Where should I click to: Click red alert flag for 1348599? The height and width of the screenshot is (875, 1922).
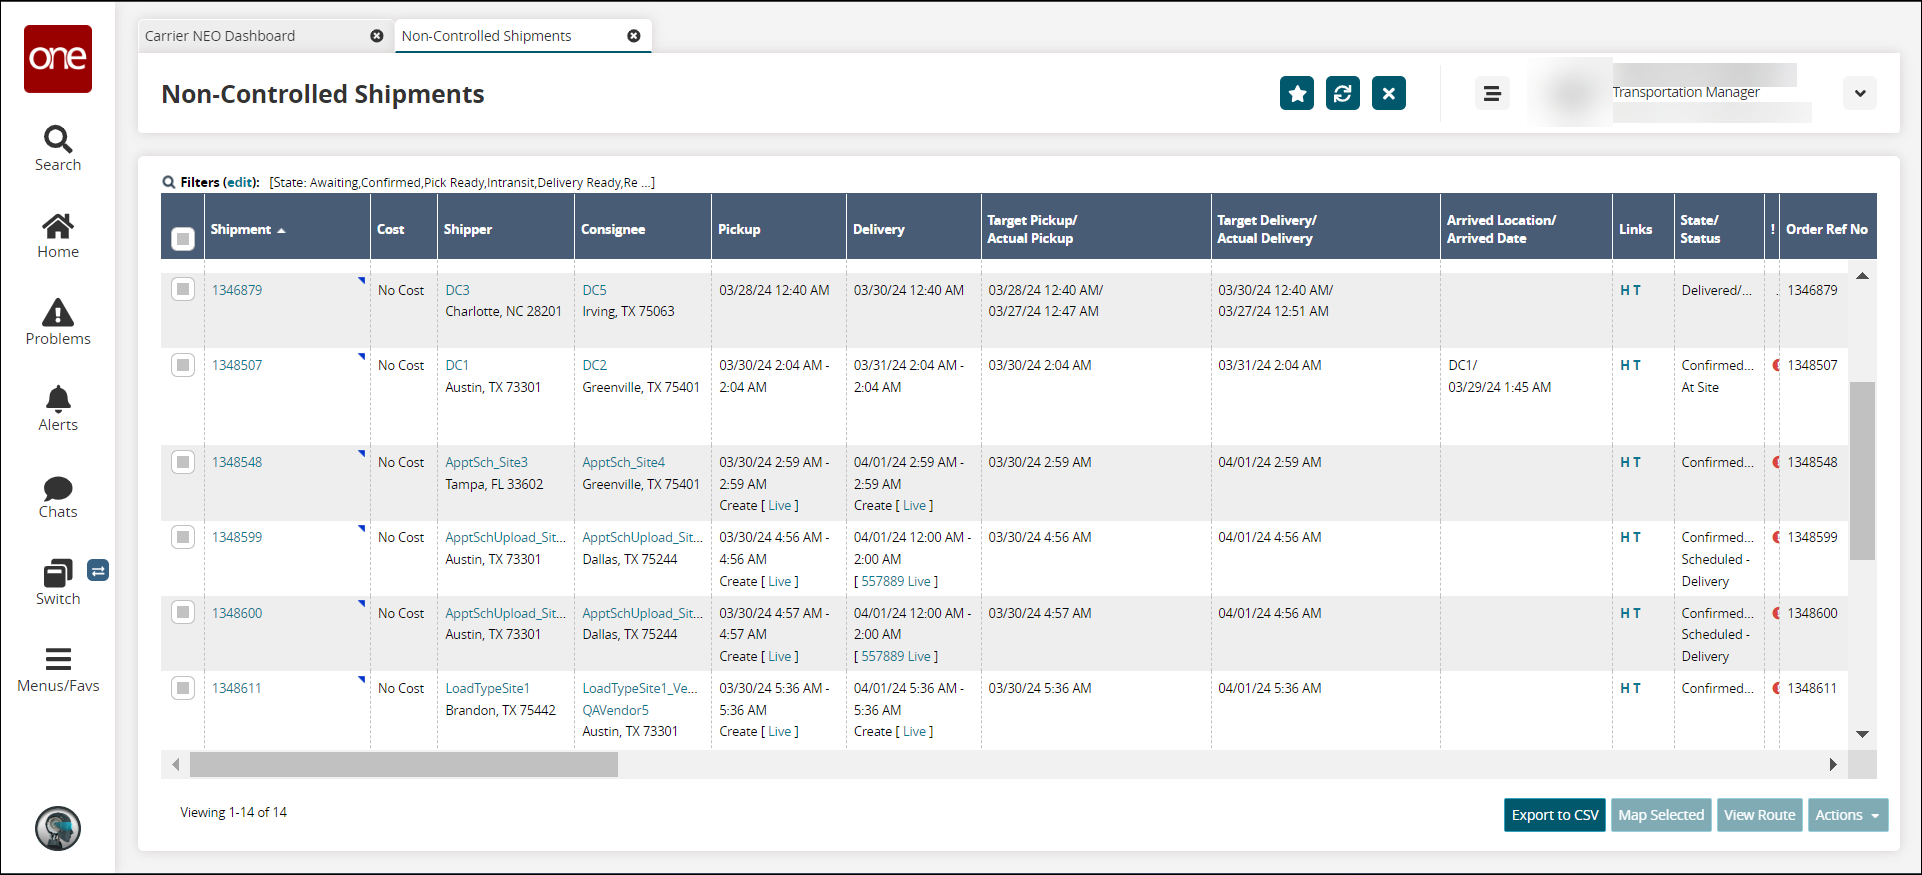coord(1776,537)
